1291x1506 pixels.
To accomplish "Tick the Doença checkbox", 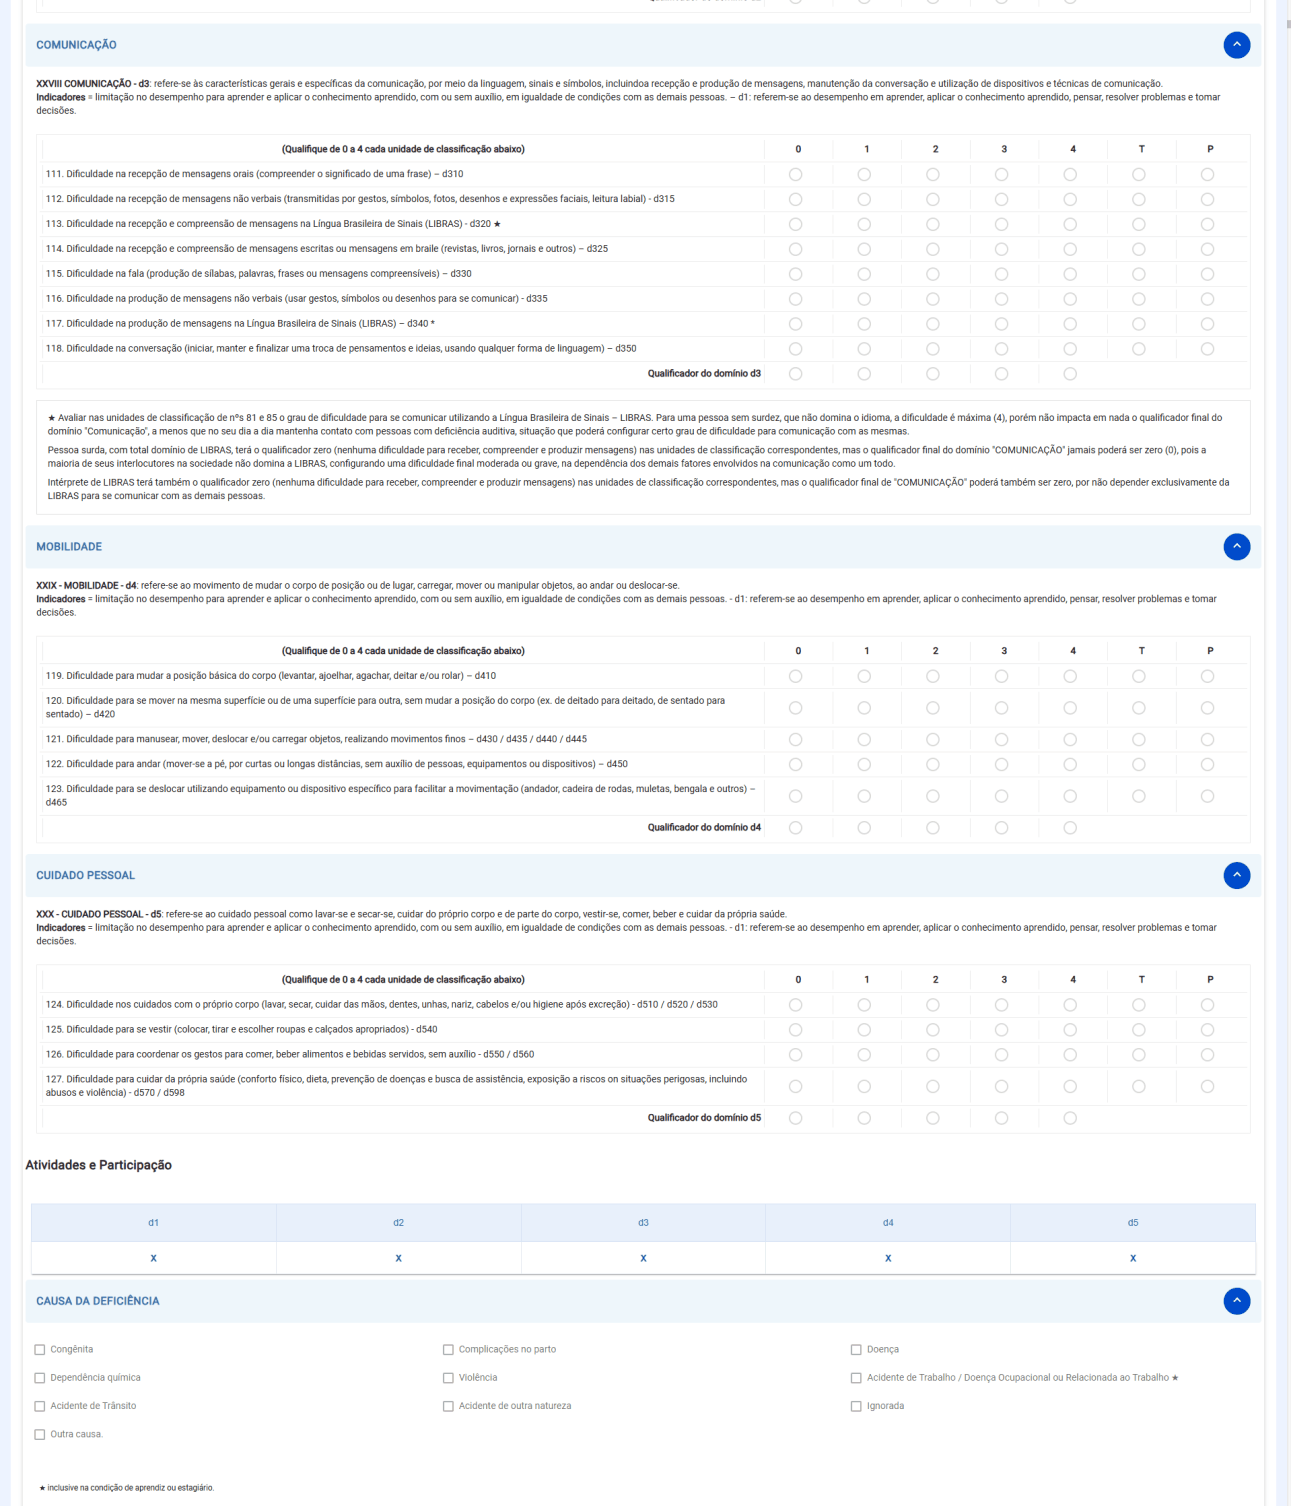I will tap(856, 1350).
